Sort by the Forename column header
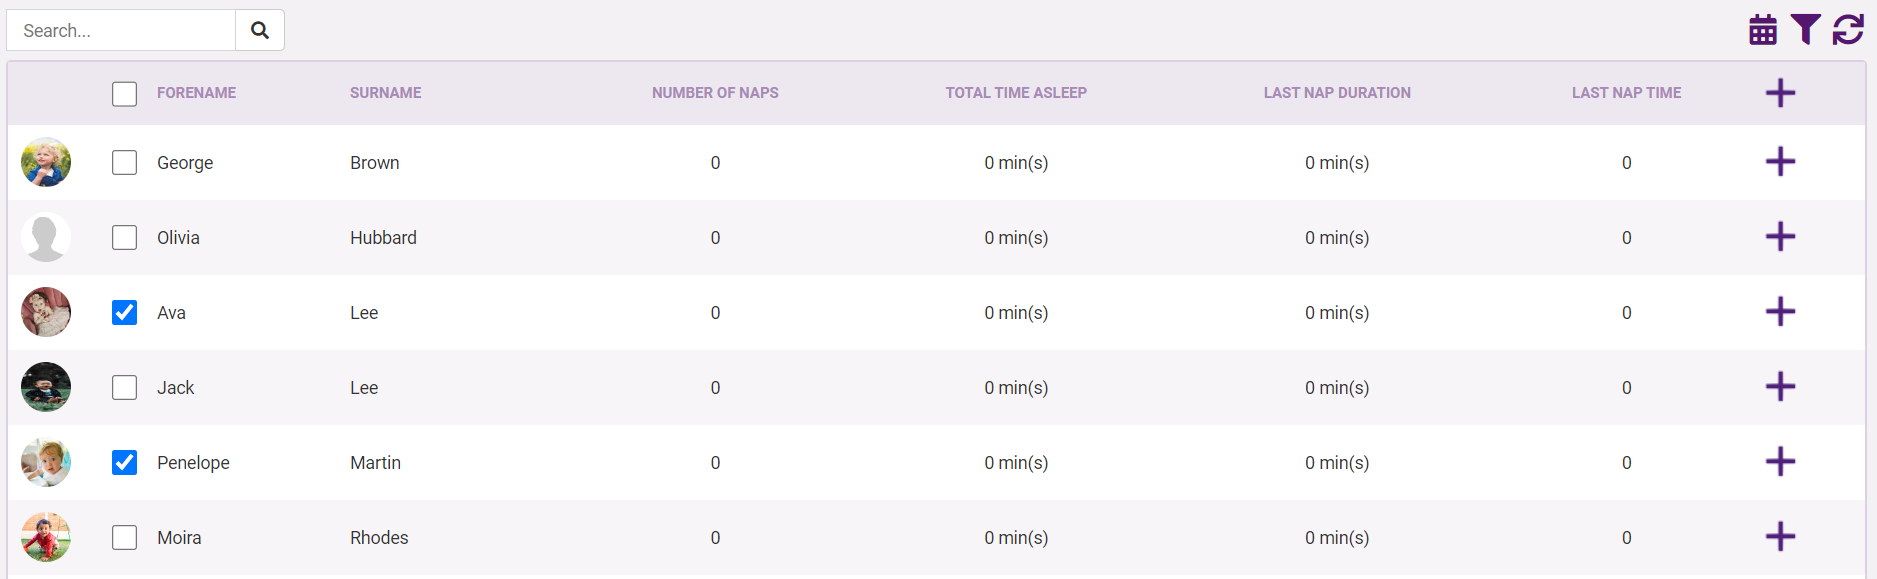 pyautogui.click(x=196, y=93)
